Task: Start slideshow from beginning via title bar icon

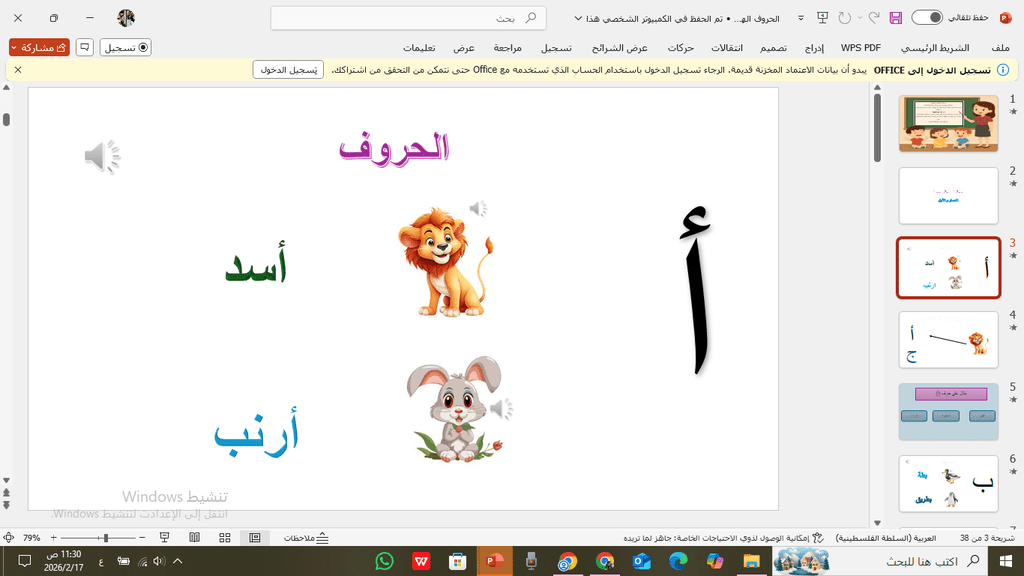Action: [822, 18]
